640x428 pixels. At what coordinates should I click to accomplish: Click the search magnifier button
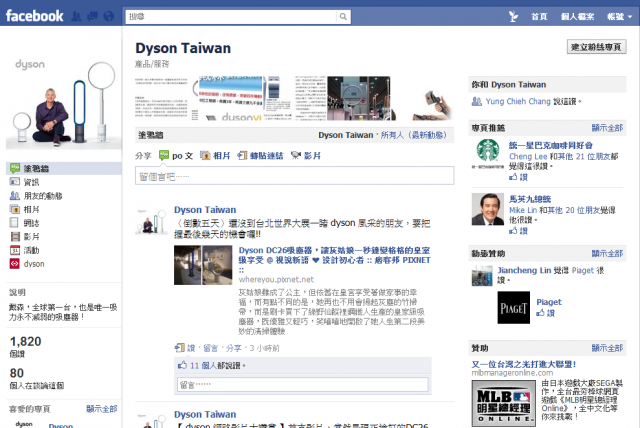(x=343, y=17)
